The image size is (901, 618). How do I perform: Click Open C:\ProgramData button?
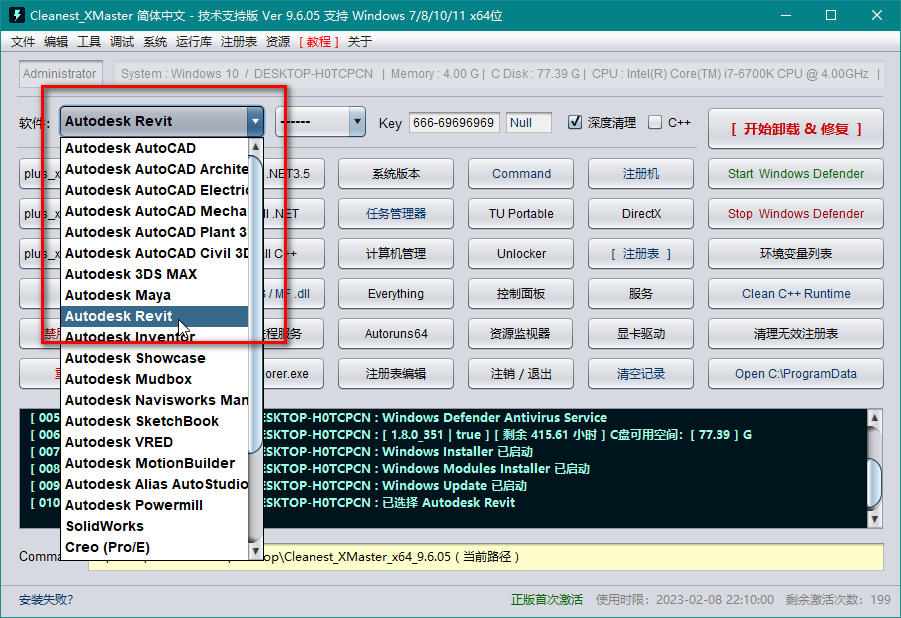pyautogui.click(x=796, y=374)
